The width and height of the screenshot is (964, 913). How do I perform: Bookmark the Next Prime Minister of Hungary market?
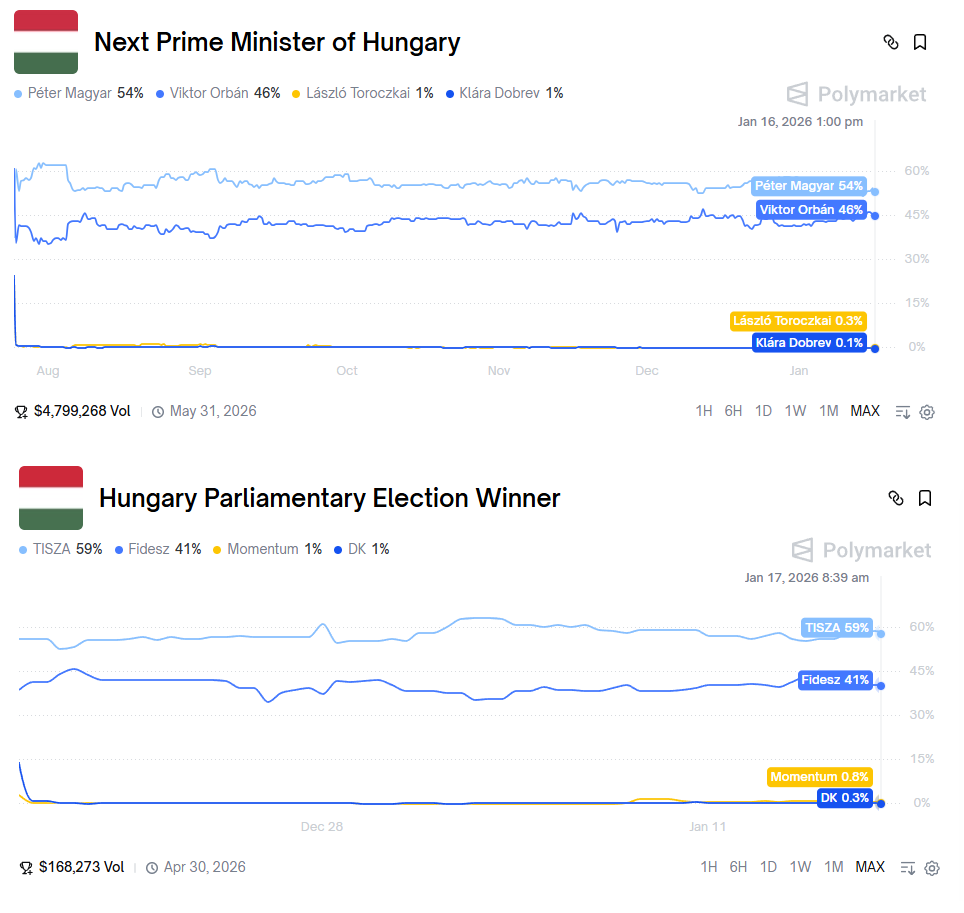920,42
